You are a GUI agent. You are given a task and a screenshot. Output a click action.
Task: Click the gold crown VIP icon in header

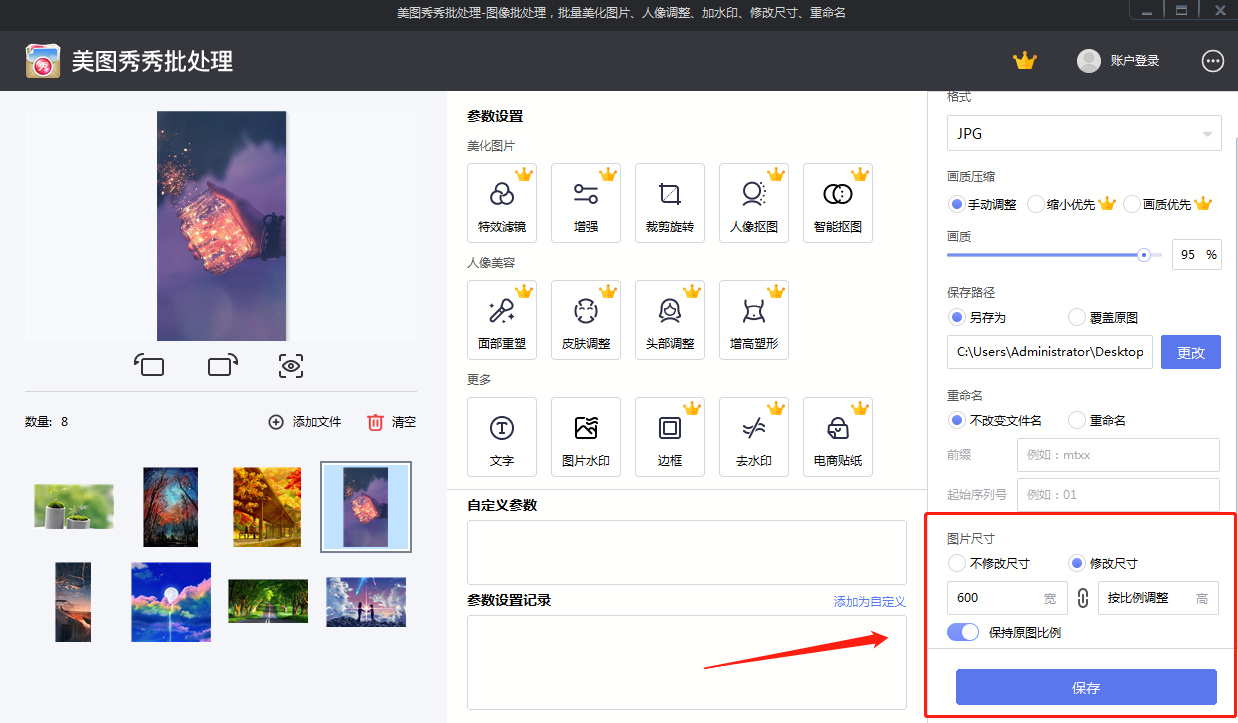(1025, 61)
